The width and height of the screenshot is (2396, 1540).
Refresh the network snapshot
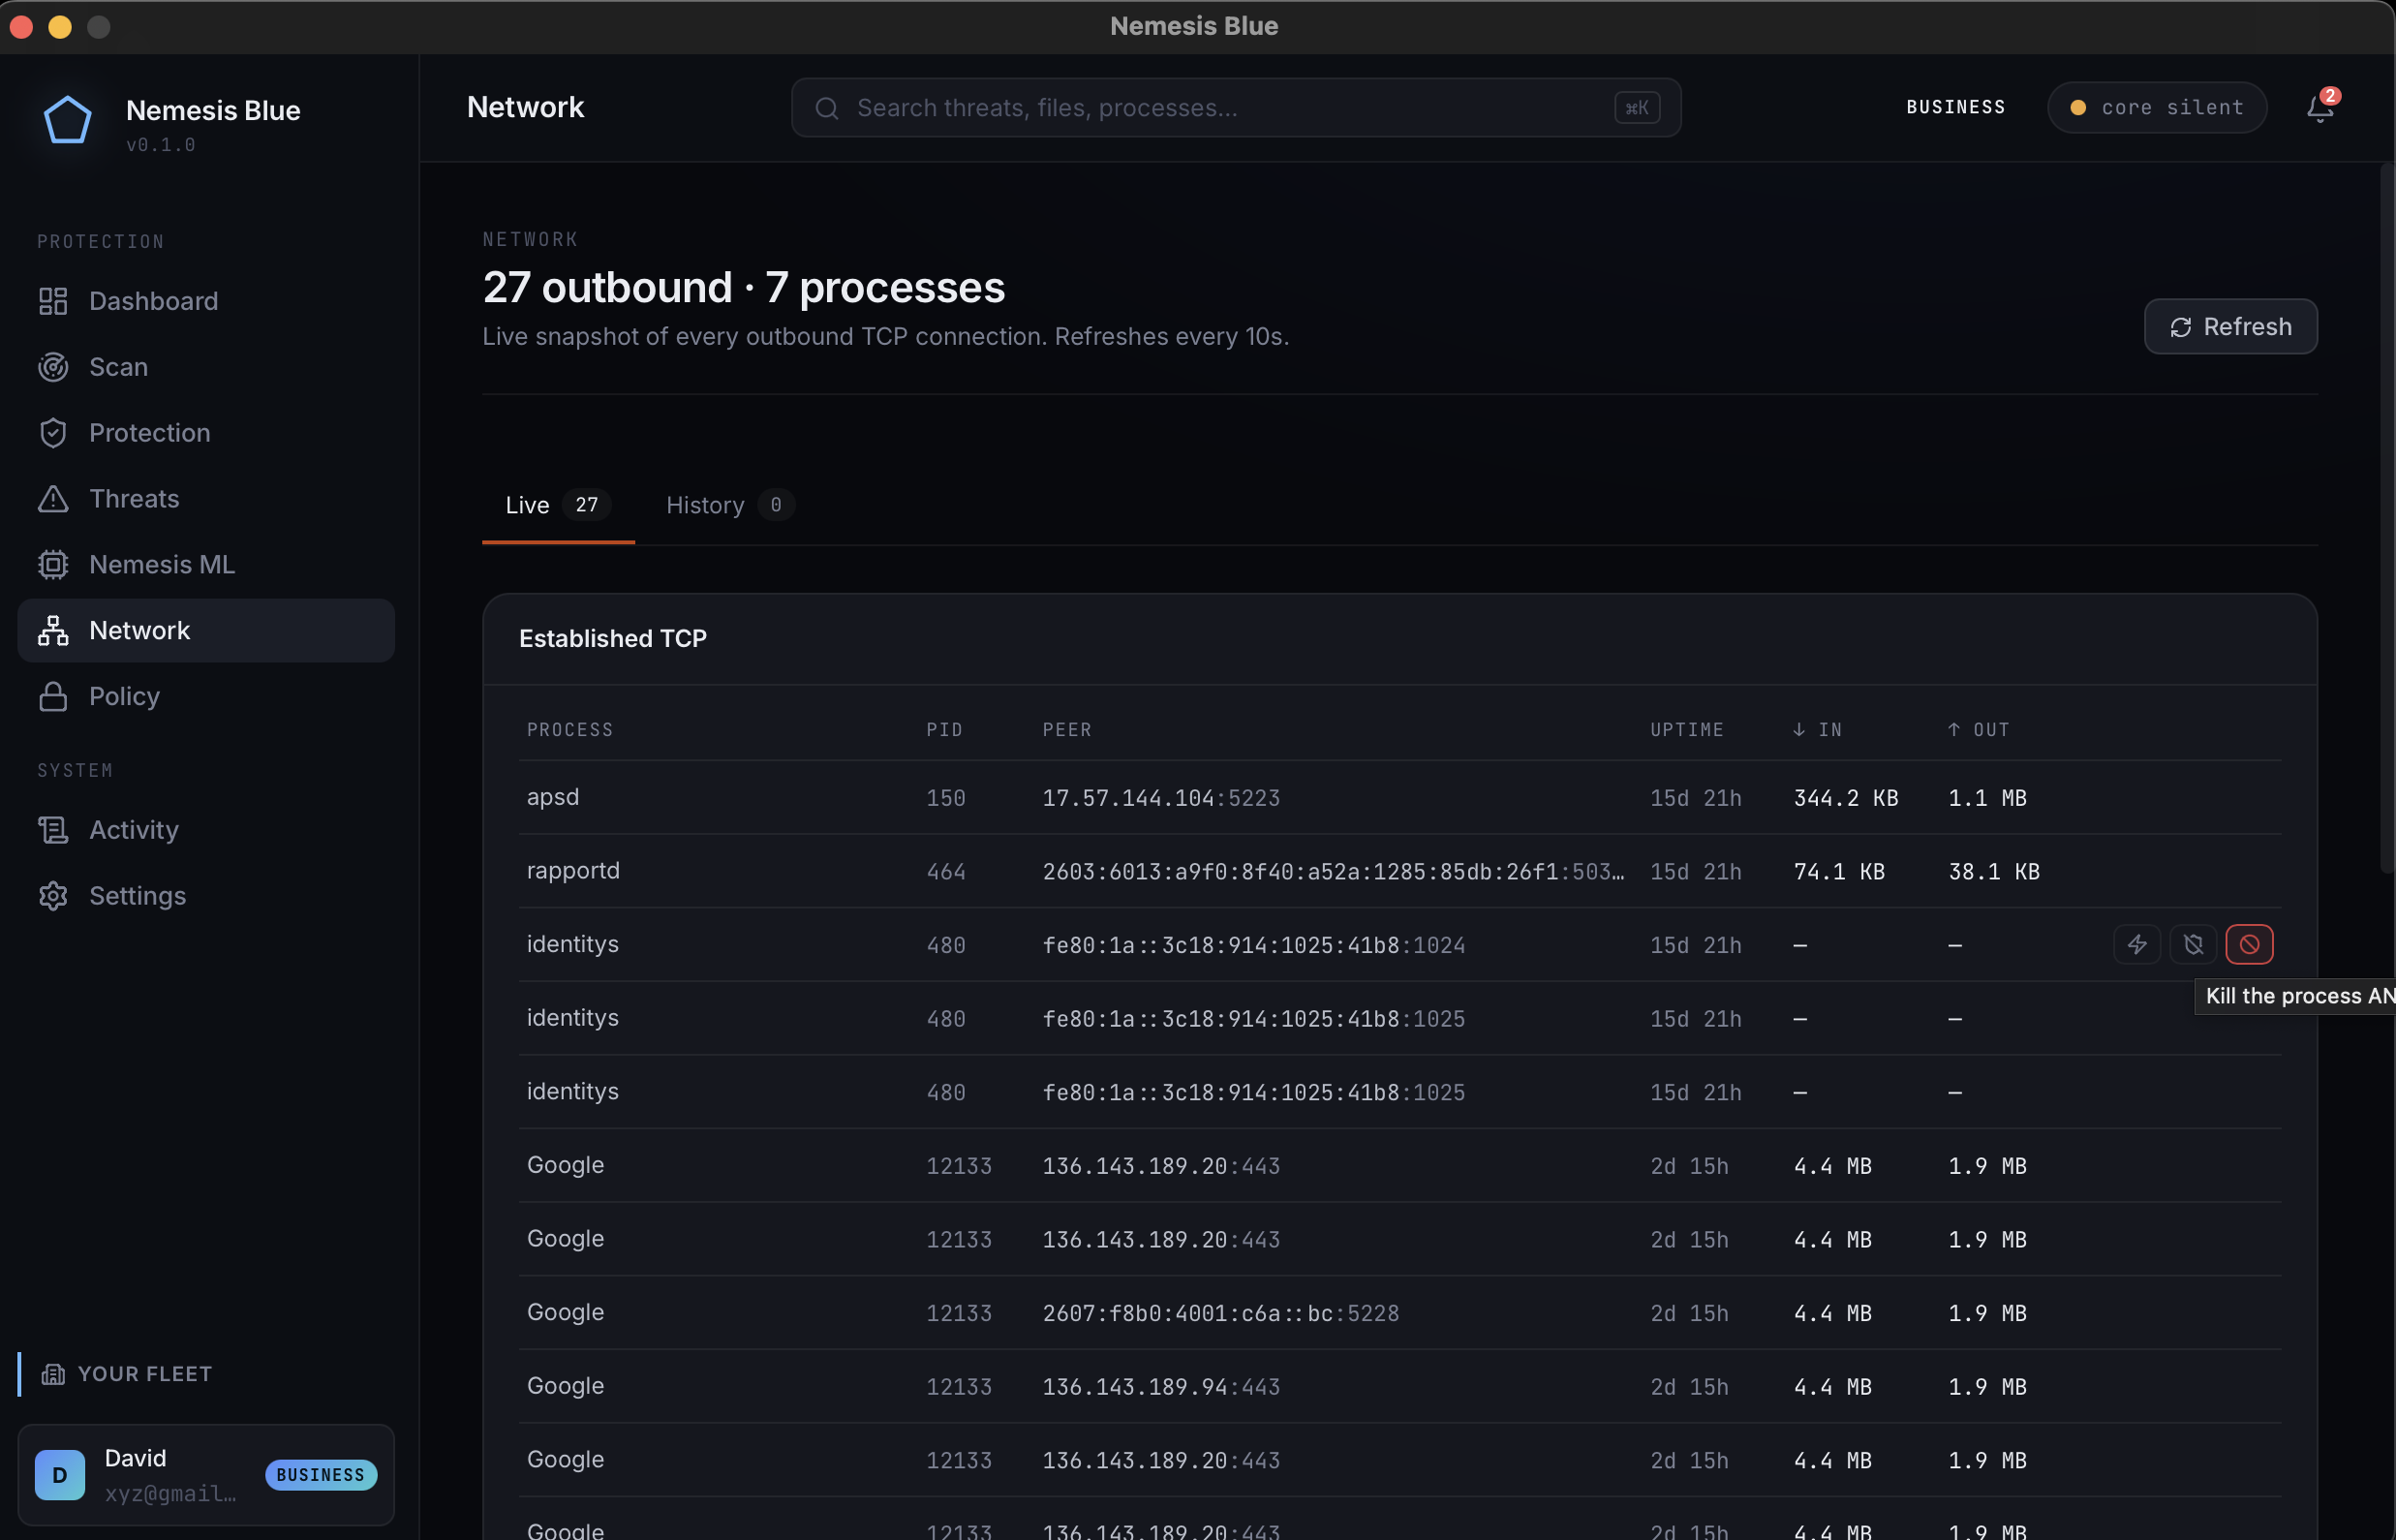tap(2230, 327)
